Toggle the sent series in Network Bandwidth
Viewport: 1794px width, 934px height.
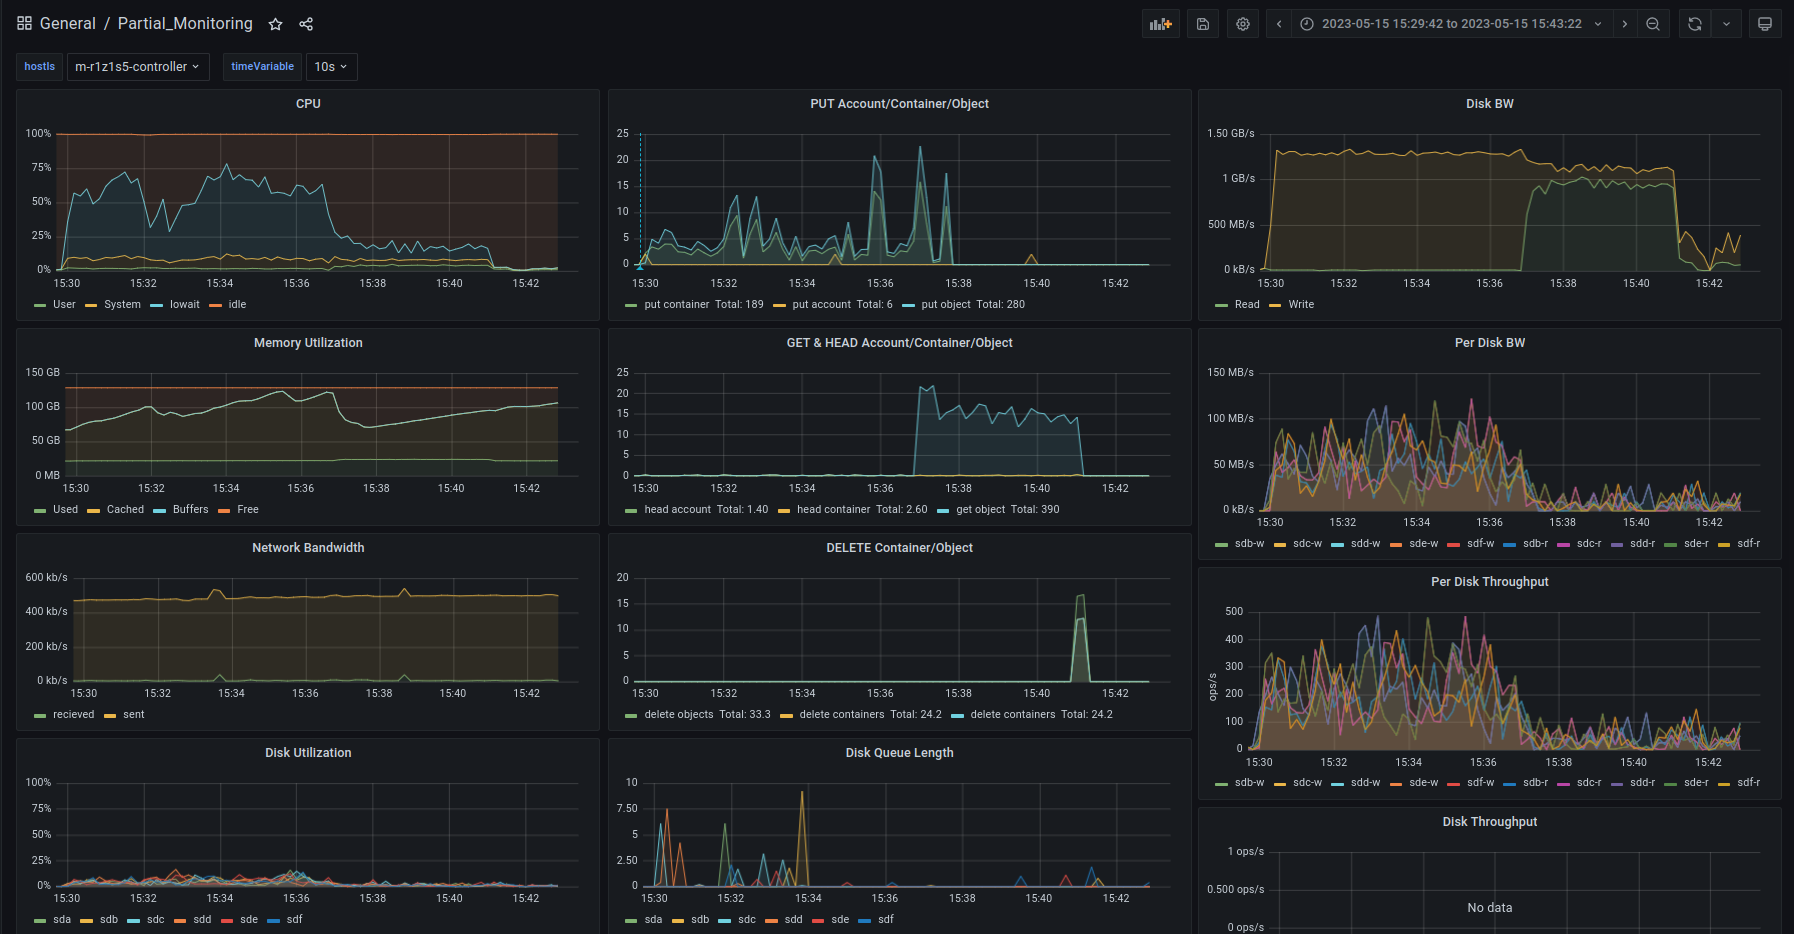[x=133, y=715]
